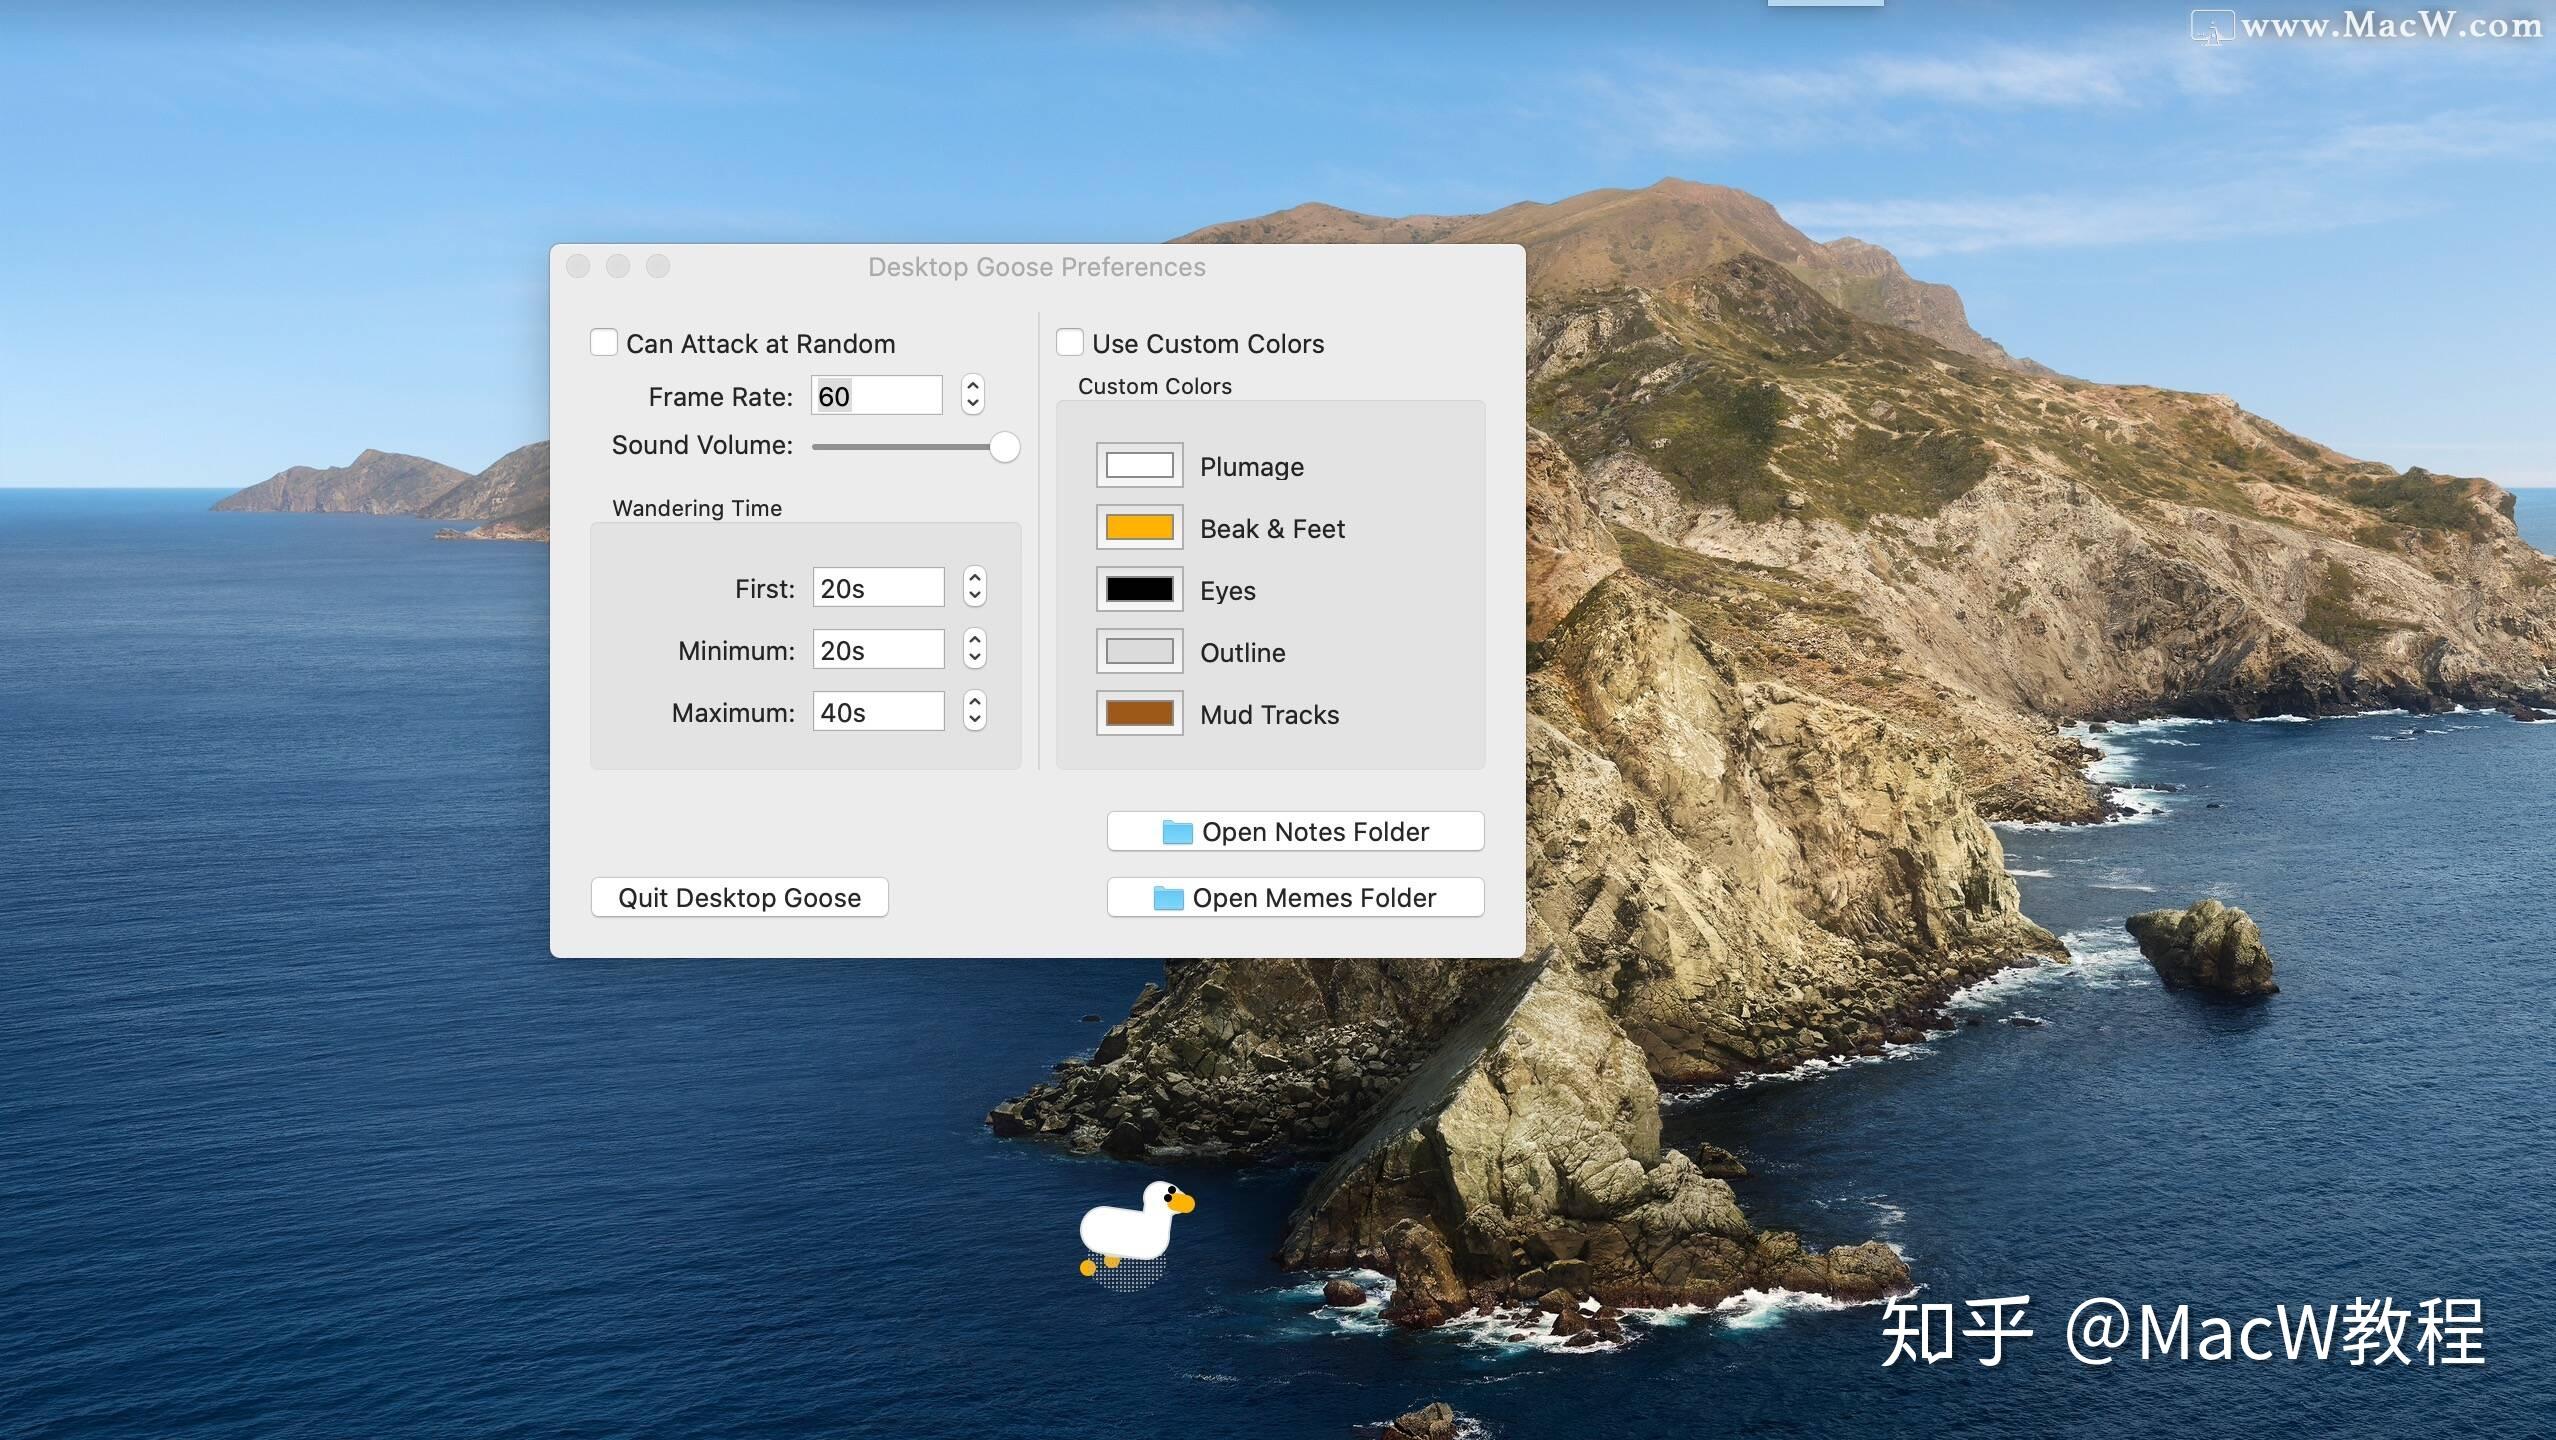Image resolution: width=2556 pixels, height=1440 pixels.
Task: Open the Mud Tracks brown color well
Action: (x=1139, y=714)
